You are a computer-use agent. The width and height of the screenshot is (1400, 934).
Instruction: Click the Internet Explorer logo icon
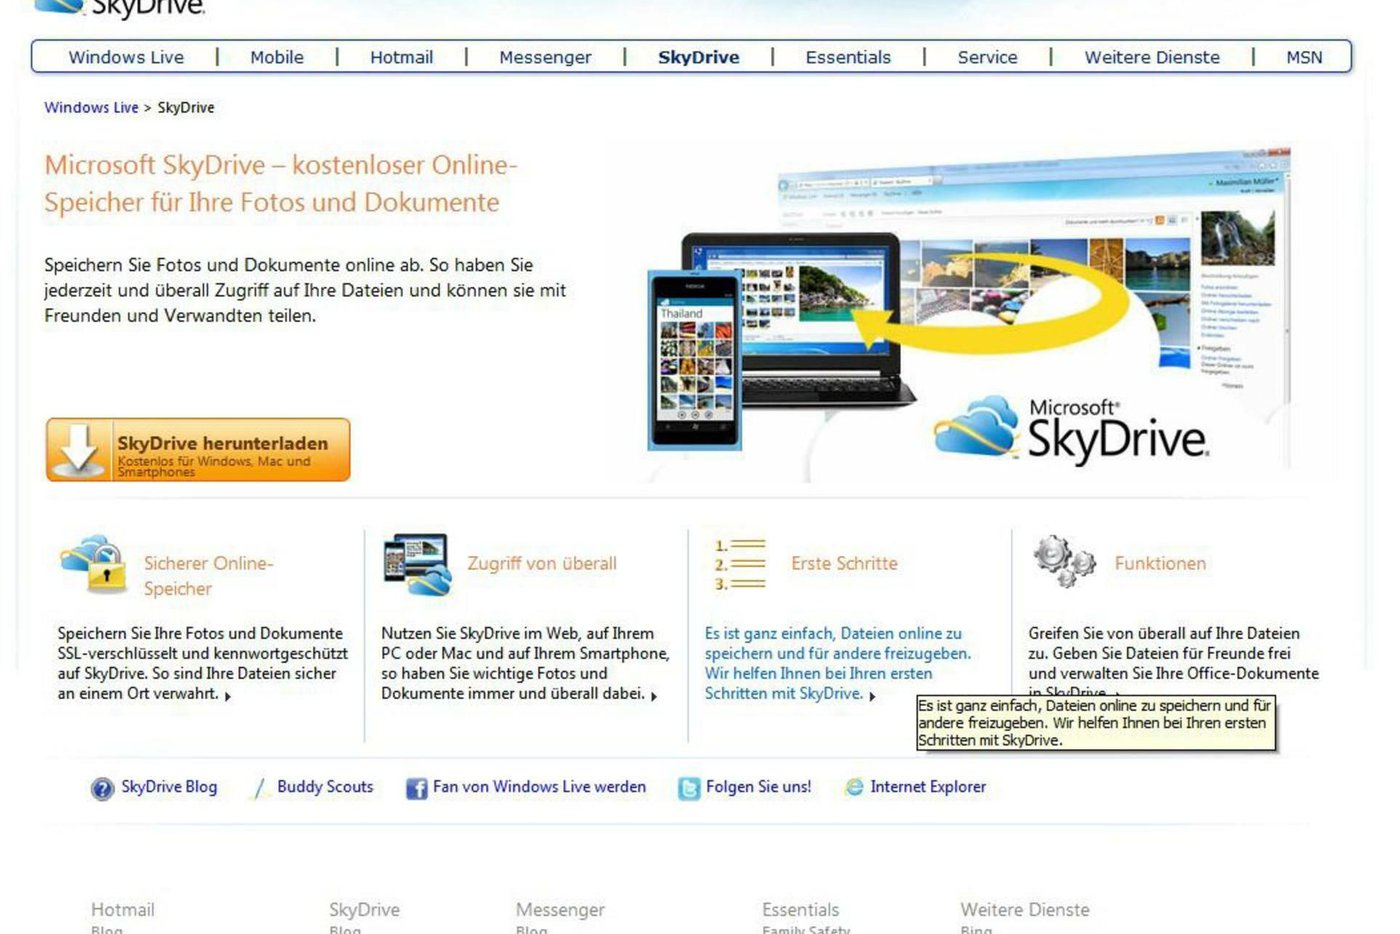[x=854, y=788]
